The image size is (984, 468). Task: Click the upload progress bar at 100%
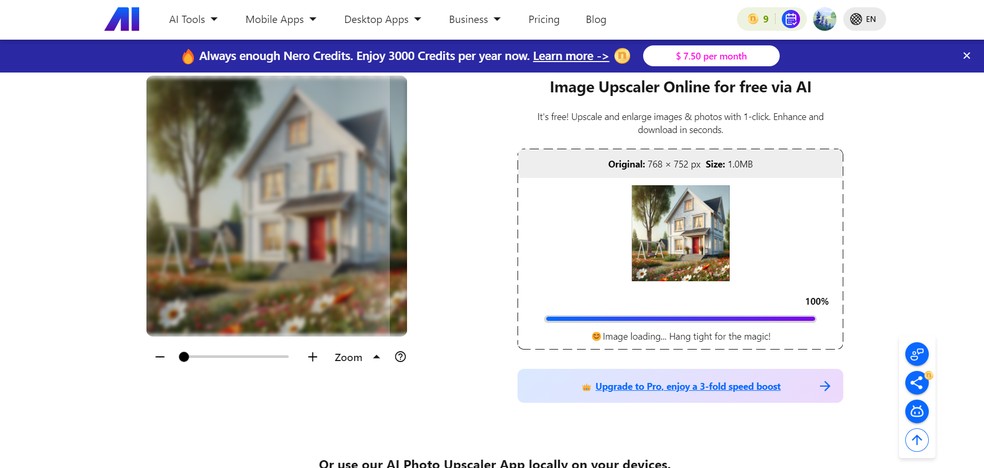pos(680,319)
